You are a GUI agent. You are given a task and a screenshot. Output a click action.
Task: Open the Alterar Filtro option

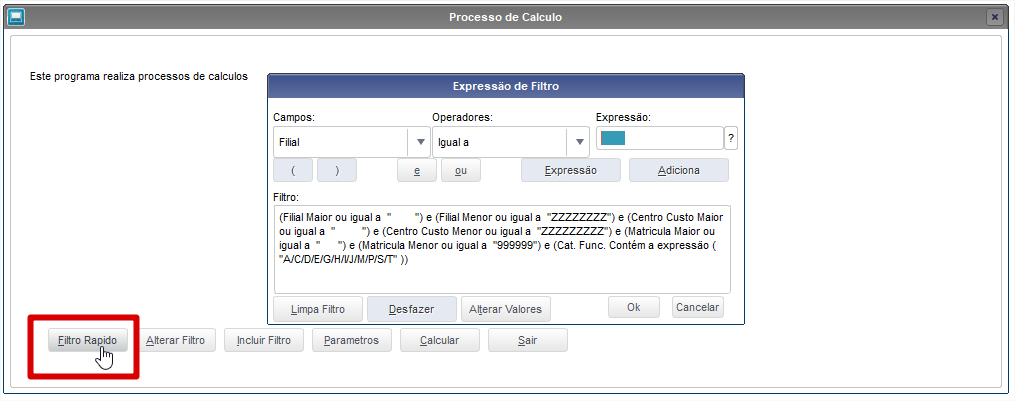pyautogui.click(x=175, y=340)
